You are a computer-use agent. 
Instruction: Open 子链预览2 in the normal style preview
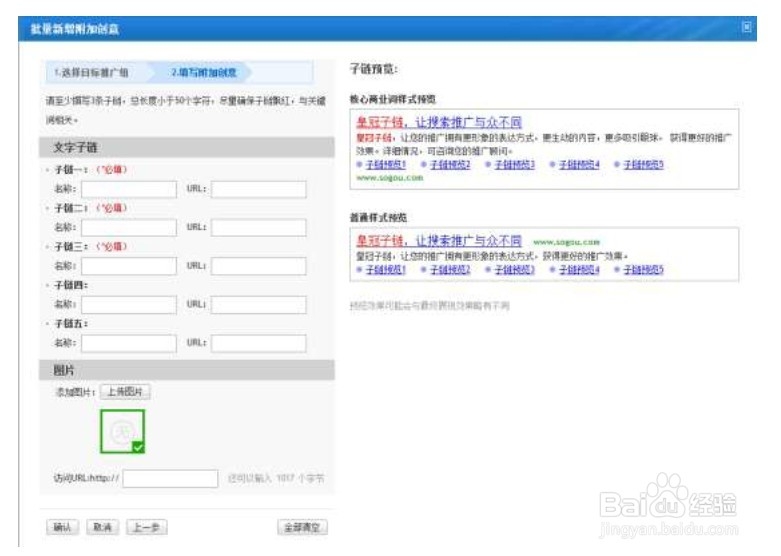coord(450,270)
